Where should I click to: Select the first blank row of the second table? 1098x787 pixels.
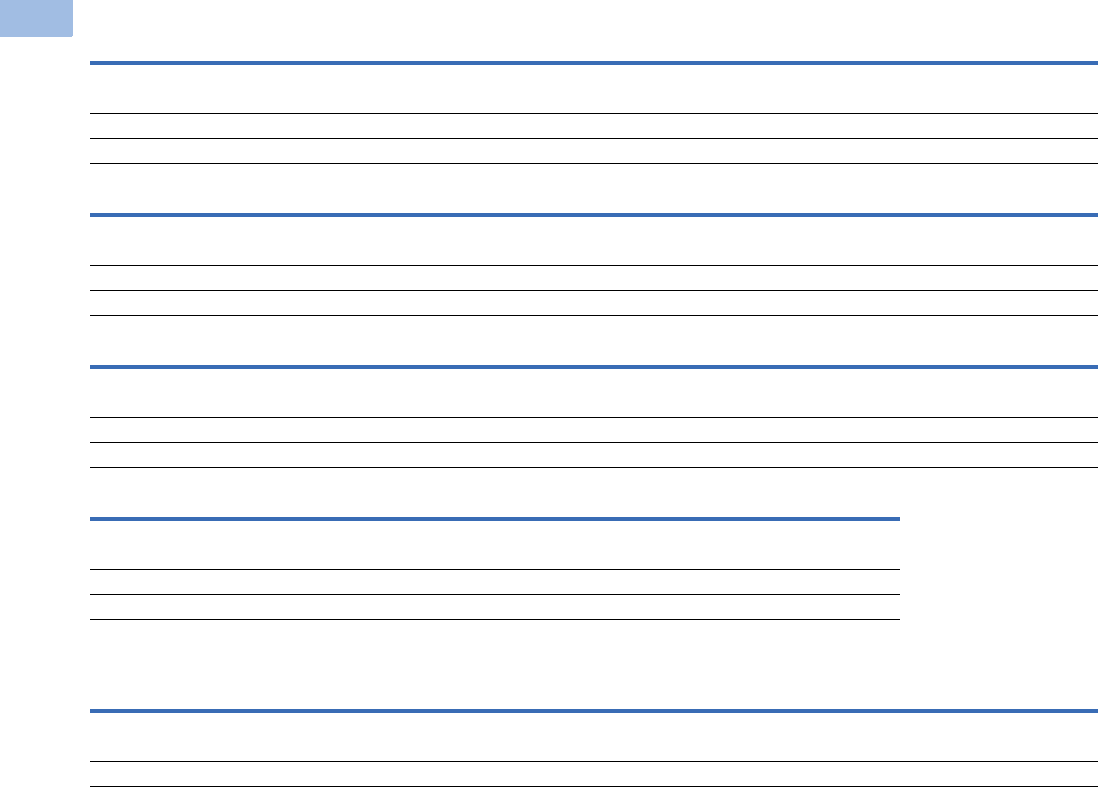tap(594, 278)
